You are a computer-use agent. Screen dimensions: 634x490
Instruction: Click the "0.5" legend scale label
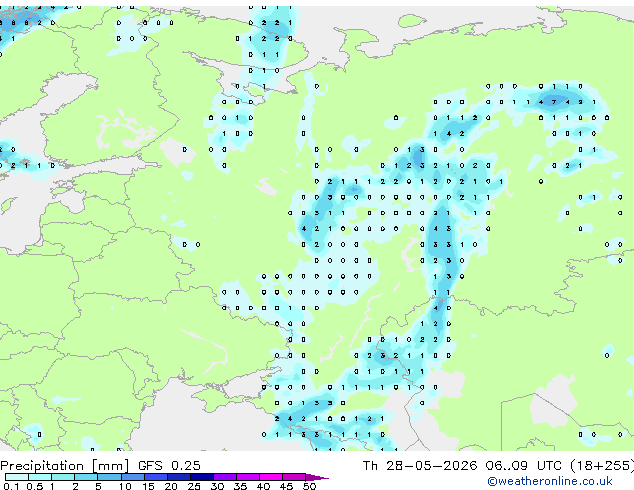(34, 486)
